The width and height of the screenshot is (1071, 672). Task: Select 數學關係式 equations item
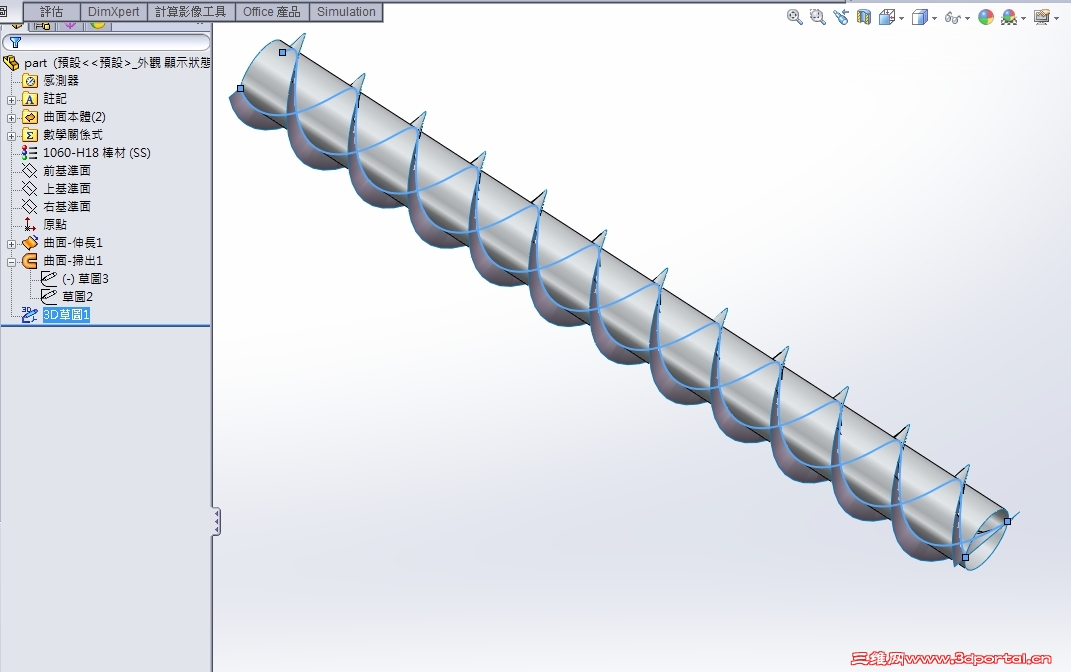tap(72, 135)
